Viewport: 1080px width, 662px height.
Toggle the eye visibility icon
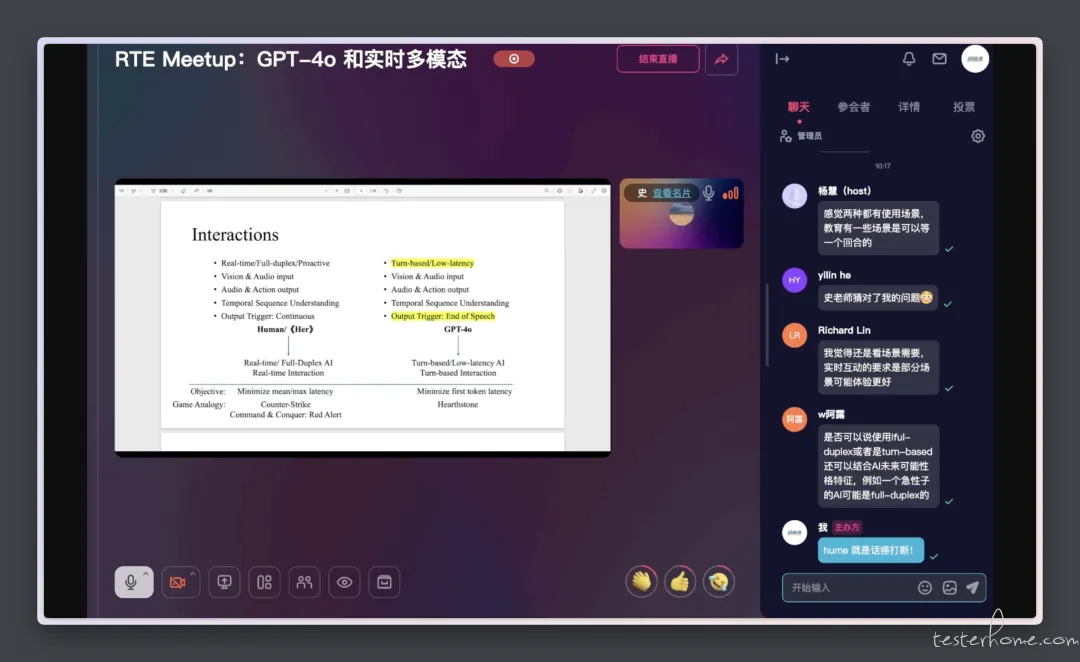point(344,582)
